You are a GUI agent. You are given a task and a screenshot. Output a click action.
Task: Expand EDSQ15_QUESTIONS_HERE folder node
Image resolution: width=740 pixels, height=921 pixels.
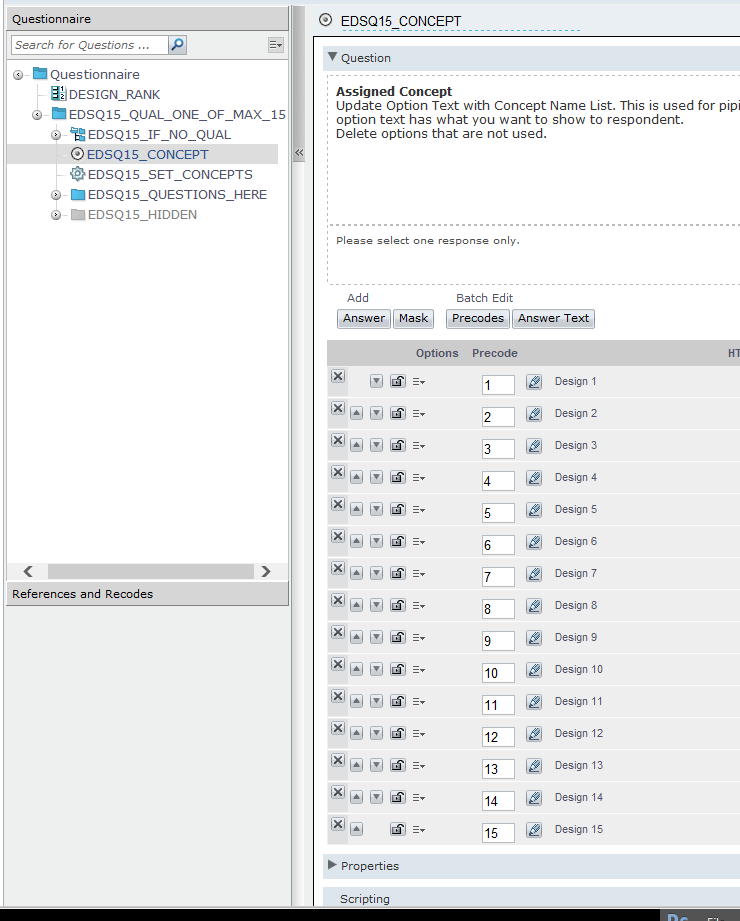pyautogui.click(x=56, y=194)
